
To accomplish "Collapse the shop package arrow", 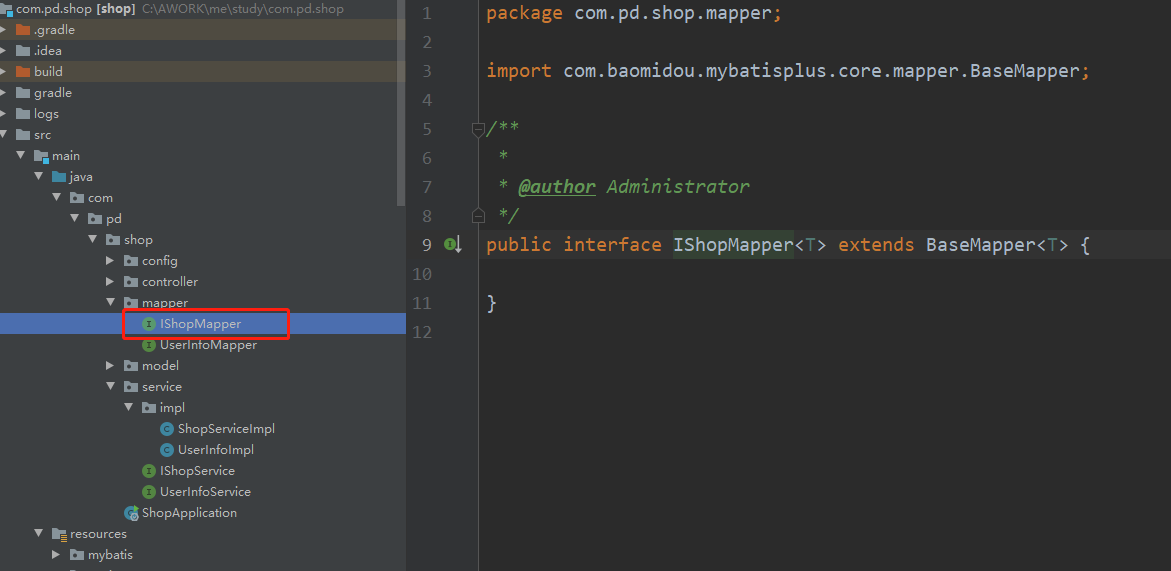I will pos(92,239).
